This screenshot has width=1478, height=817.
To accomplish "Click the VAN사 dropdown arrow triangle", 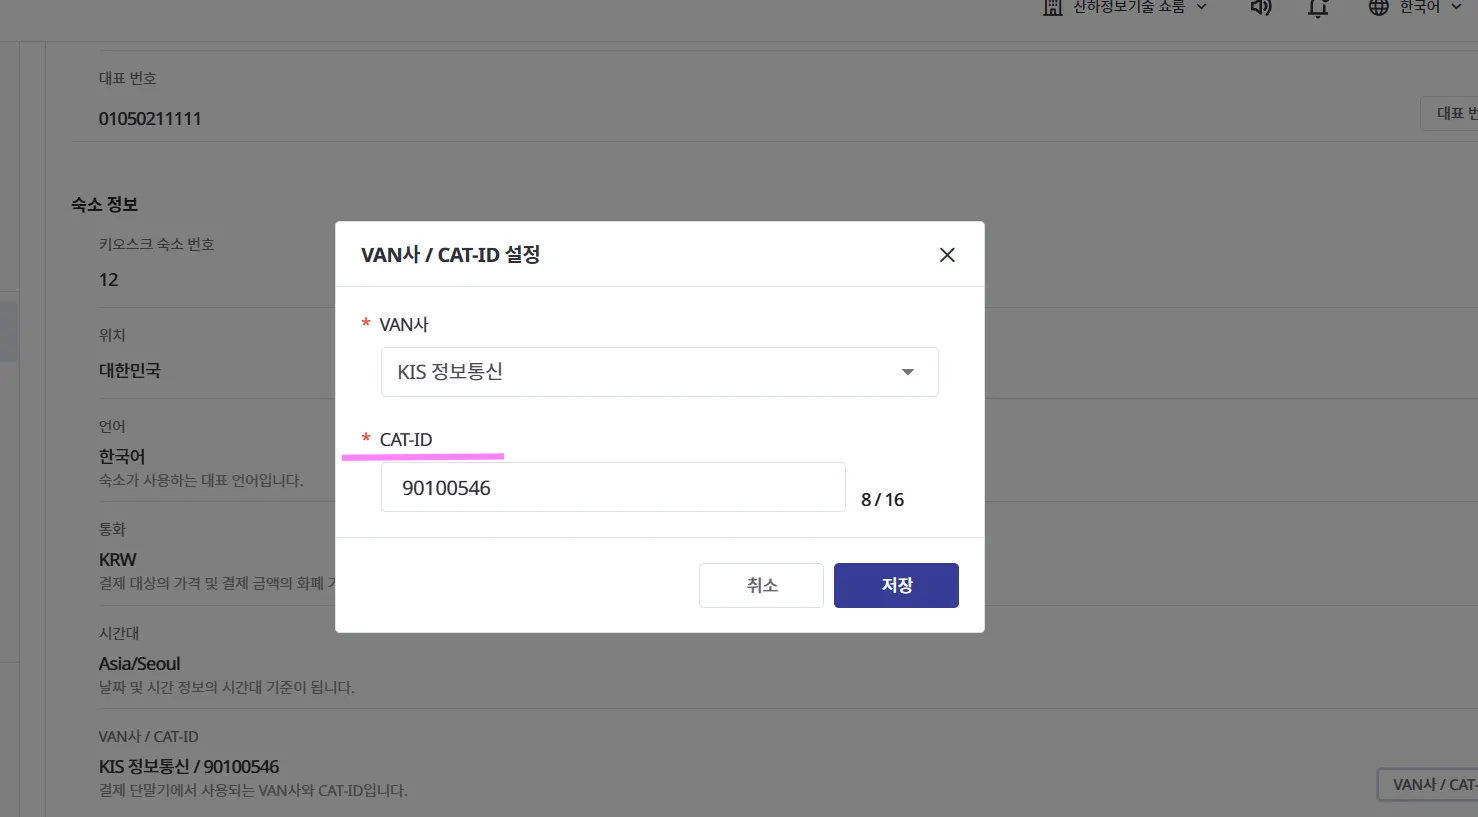I will coord(908,372).
